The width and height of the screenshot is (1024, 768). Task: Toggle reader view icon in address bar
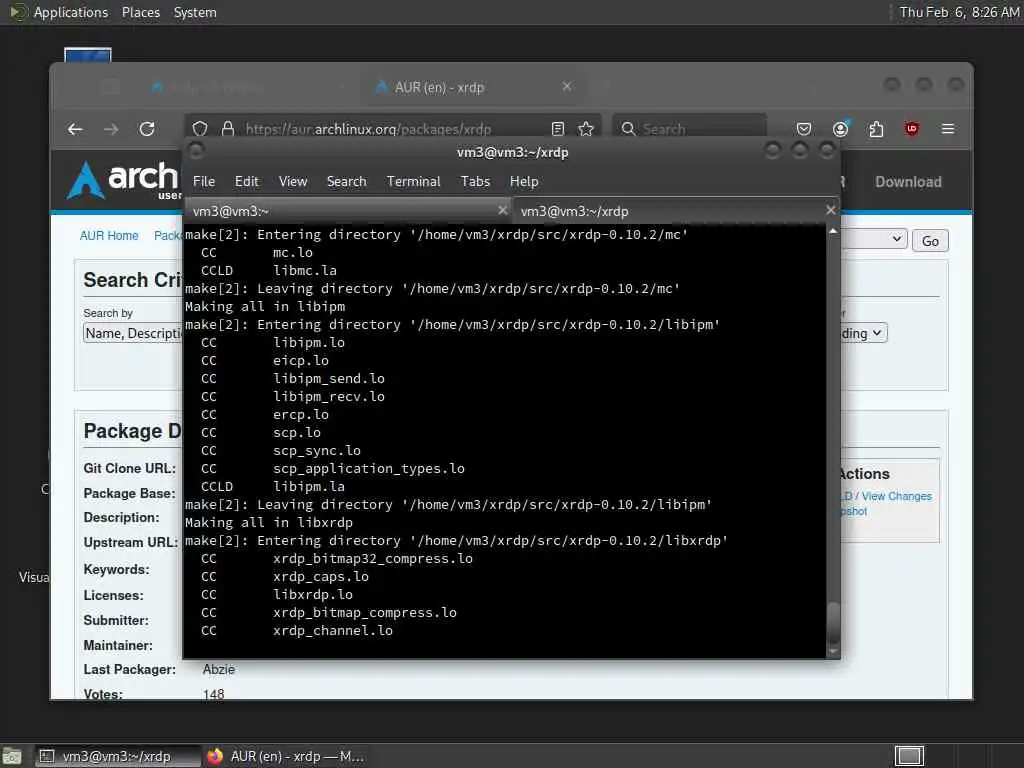[558, 129]
